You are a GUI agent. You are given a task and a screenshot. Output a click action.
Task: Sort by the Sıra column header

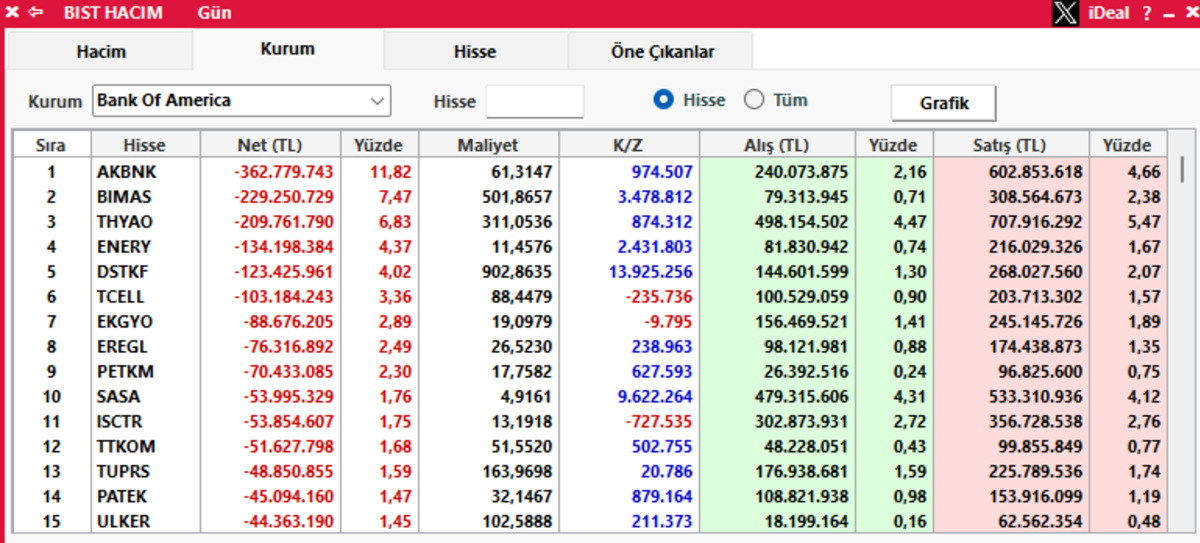coord(51,145)
